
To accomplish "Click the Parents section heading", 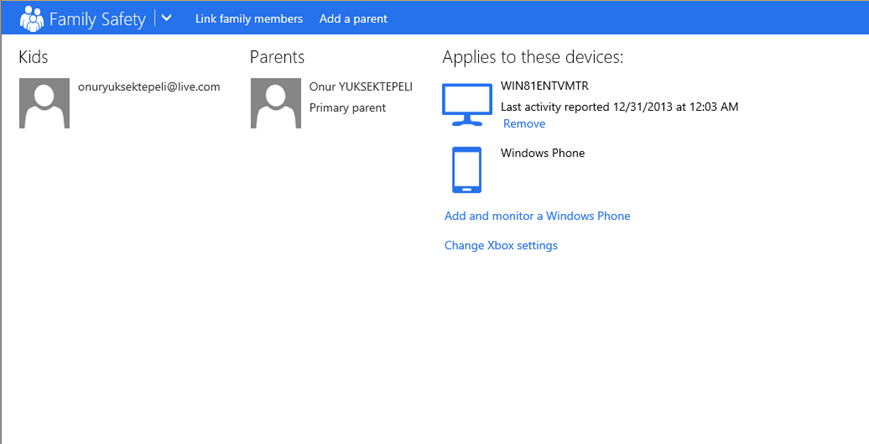I will click(277, 57).
